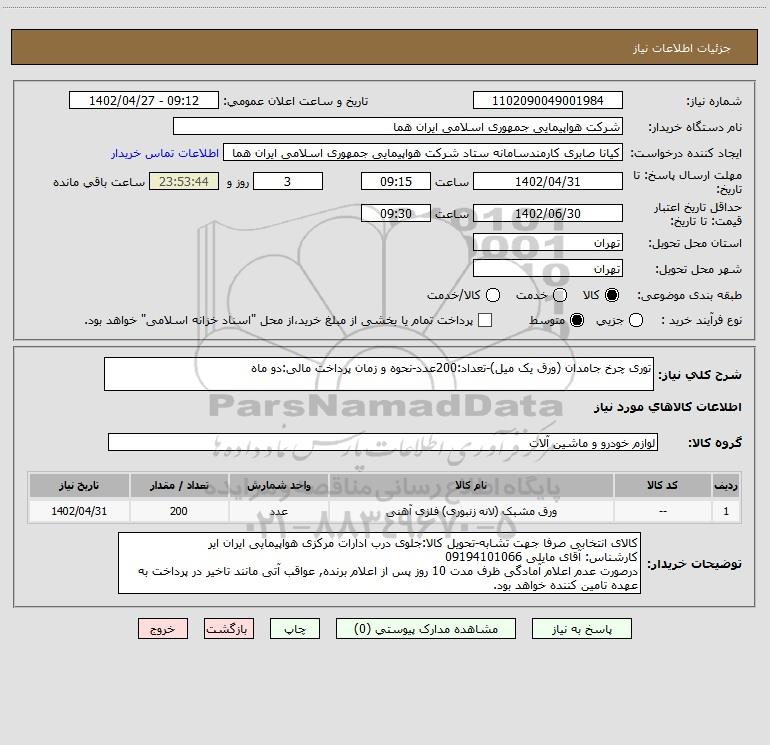Screen dimensions: 770x745
Task: Click the unit cell عدد in table
Action: coord(278,511)
